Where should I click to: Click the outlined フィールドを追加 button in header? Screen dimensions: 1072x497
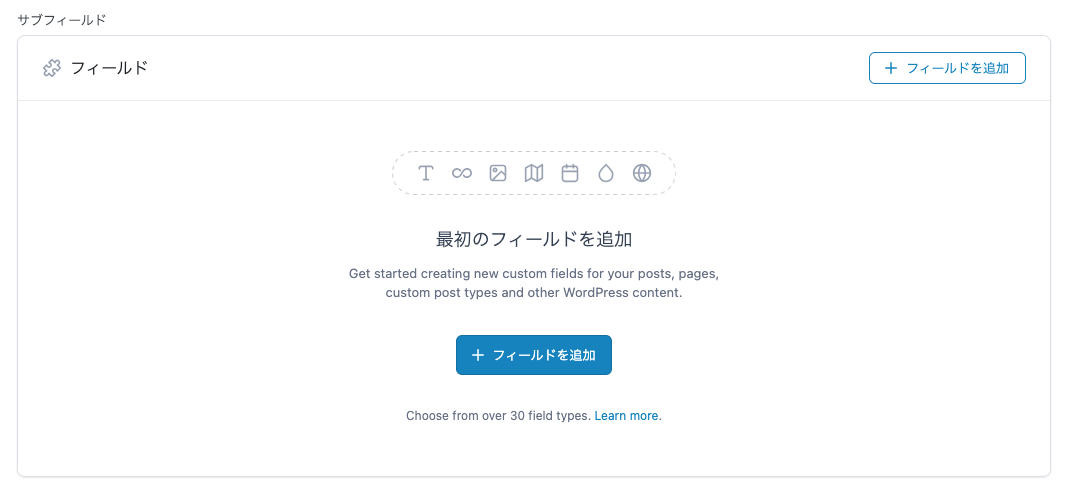947,68
